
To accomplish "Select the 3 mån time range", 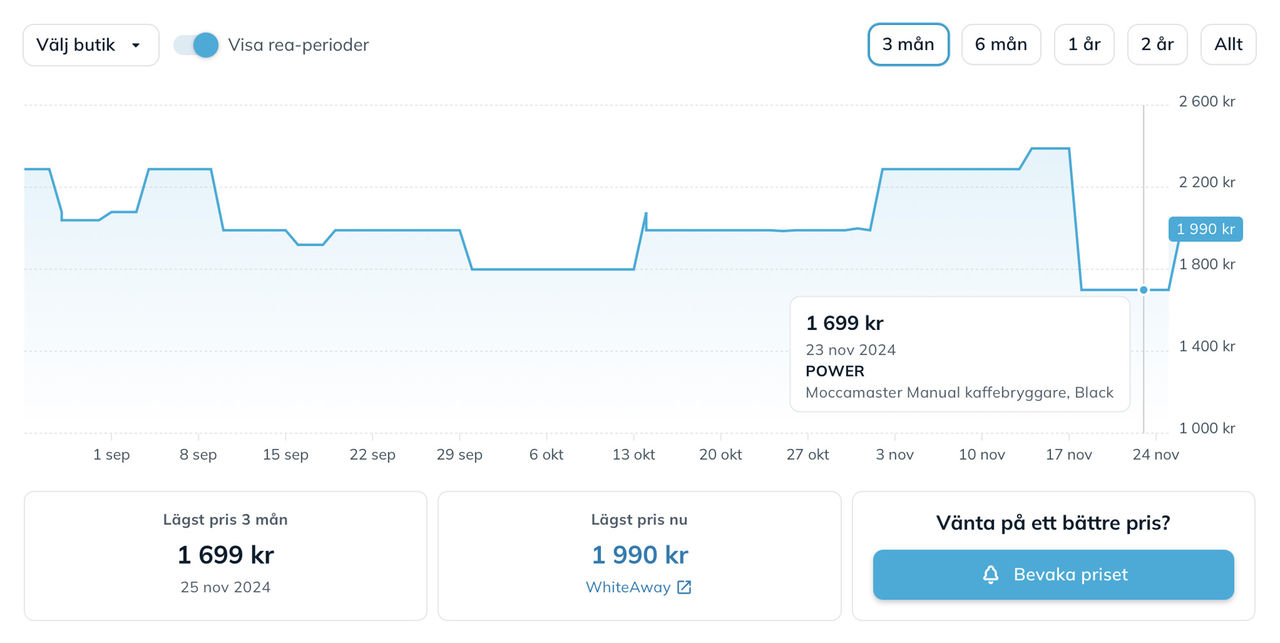I will pyautogui.click(x=908, y=45).
